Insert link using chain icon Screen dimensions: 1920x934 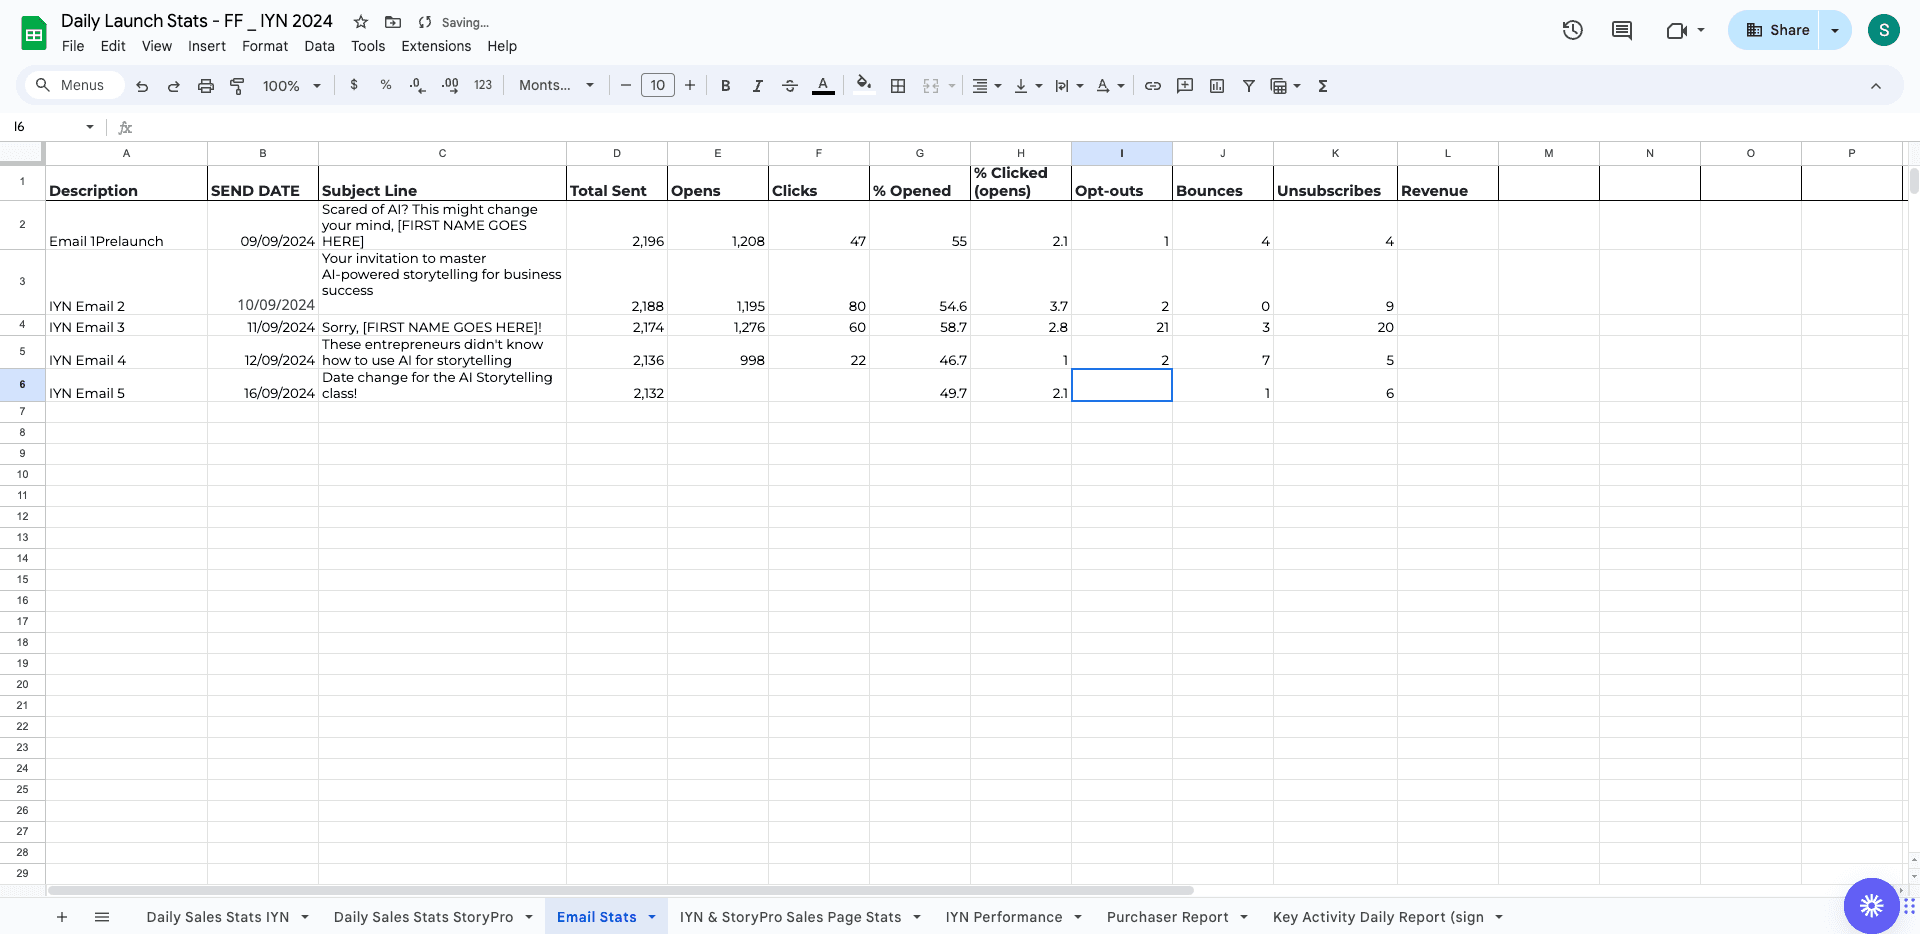1153,86
